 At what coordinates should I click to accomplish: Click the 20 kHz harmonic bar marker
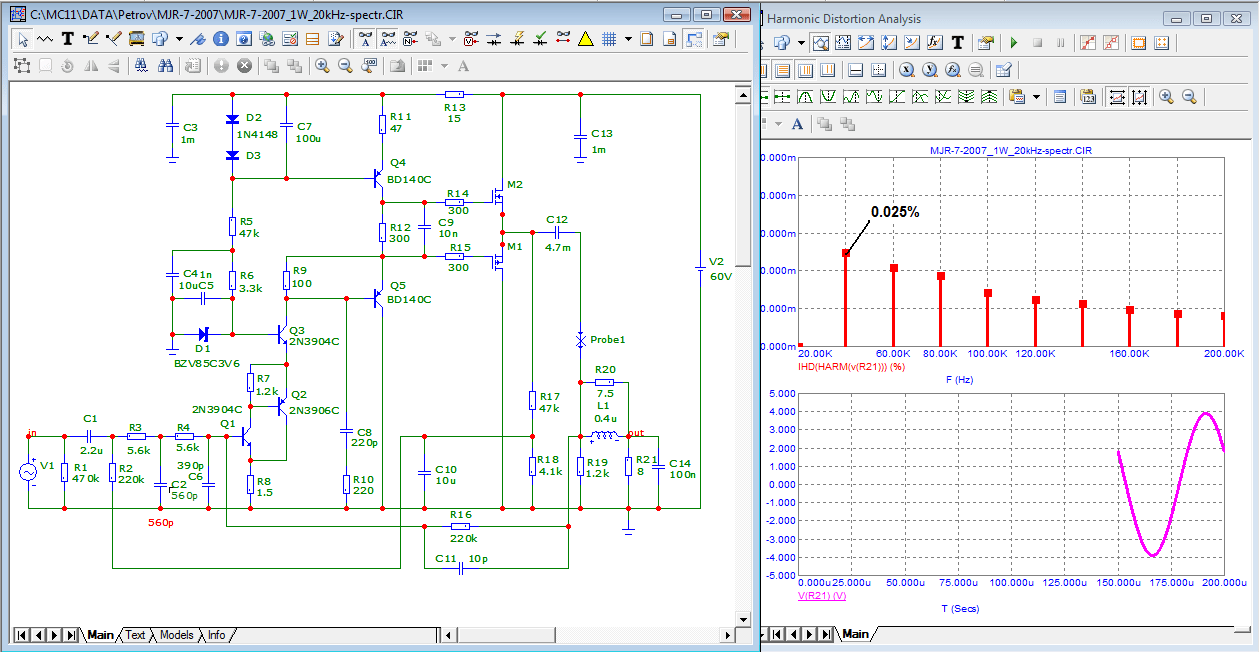[x=800, y=345]
